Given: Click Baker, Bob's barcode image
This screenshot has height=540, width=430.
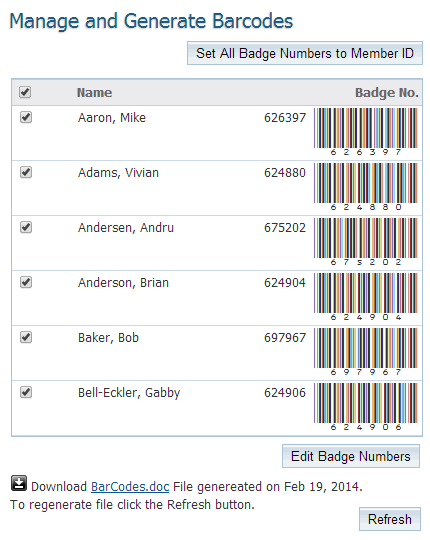Looking at the screenshot, I should coord(366,352).
